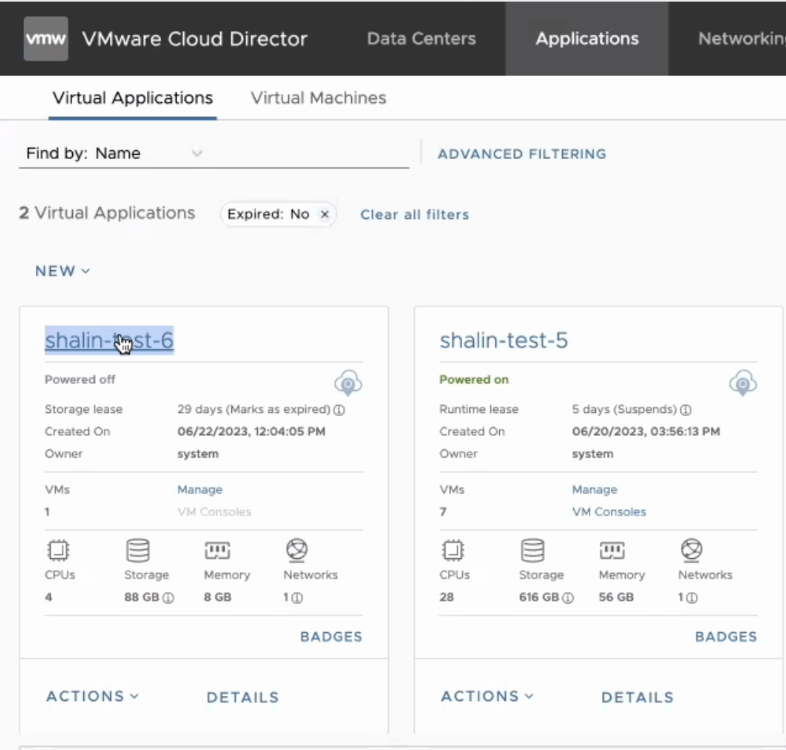Open the 'Find by: Name' dropdown
The image size is (786, 750).
coord(196,153)
